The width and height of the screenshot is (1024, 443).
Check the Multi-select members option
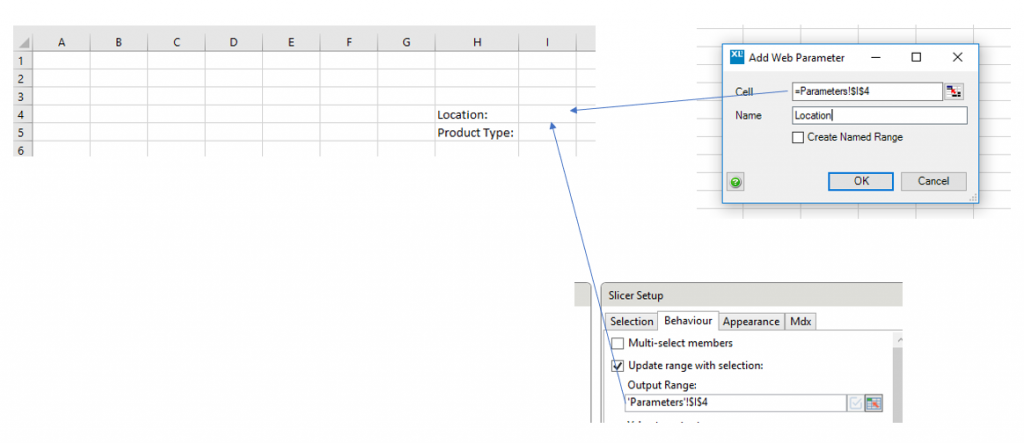[x=617, y=343]
